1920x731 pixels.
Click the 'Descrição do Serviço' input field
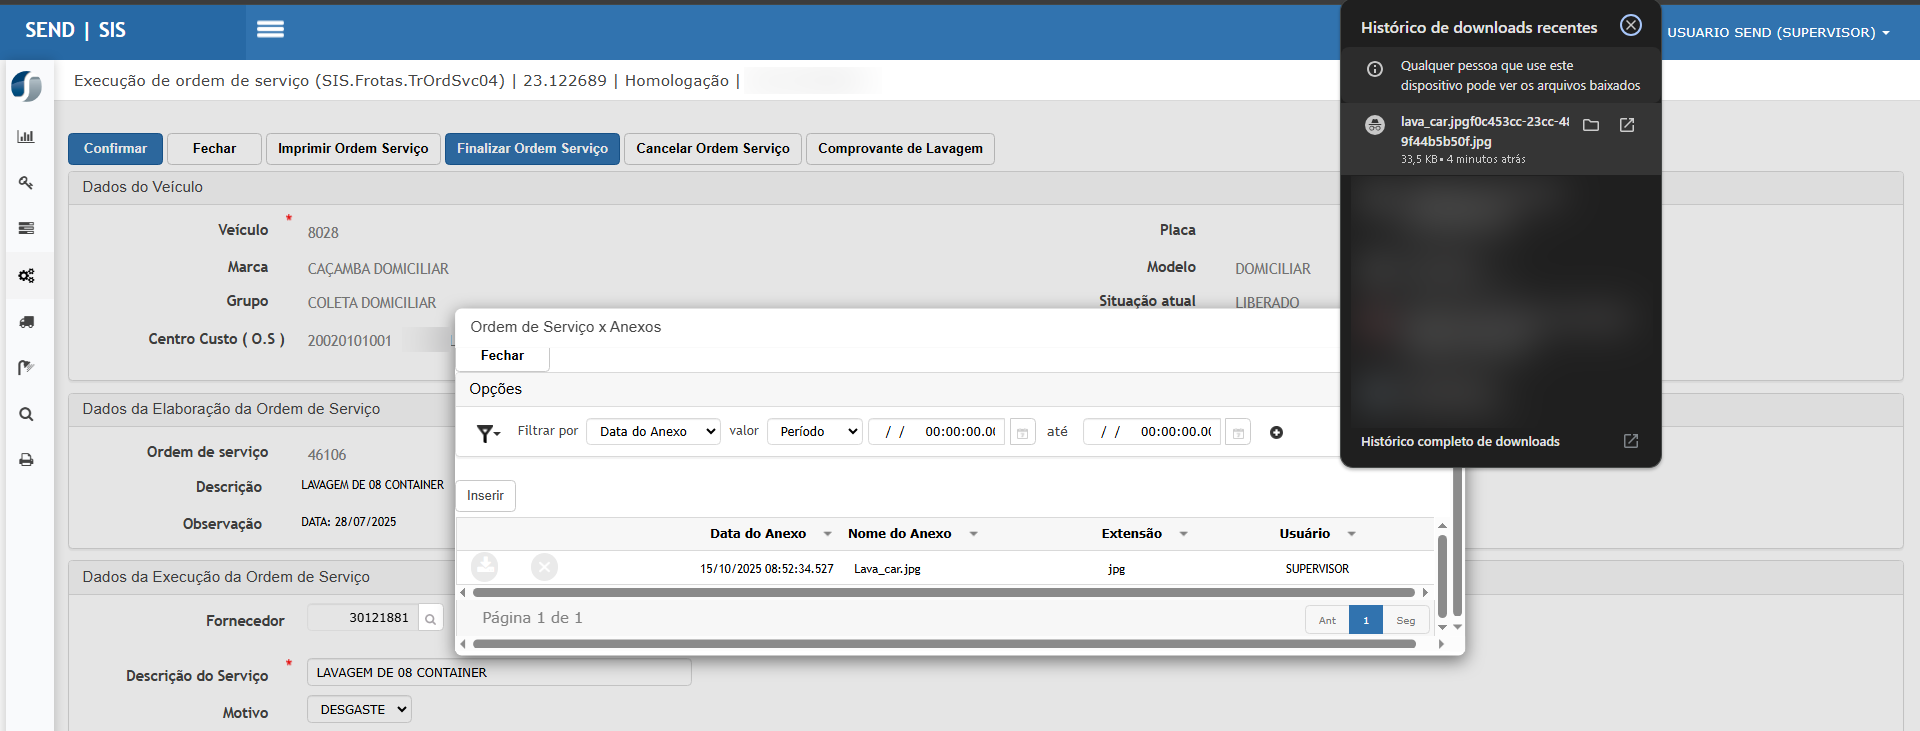[499, 672]
